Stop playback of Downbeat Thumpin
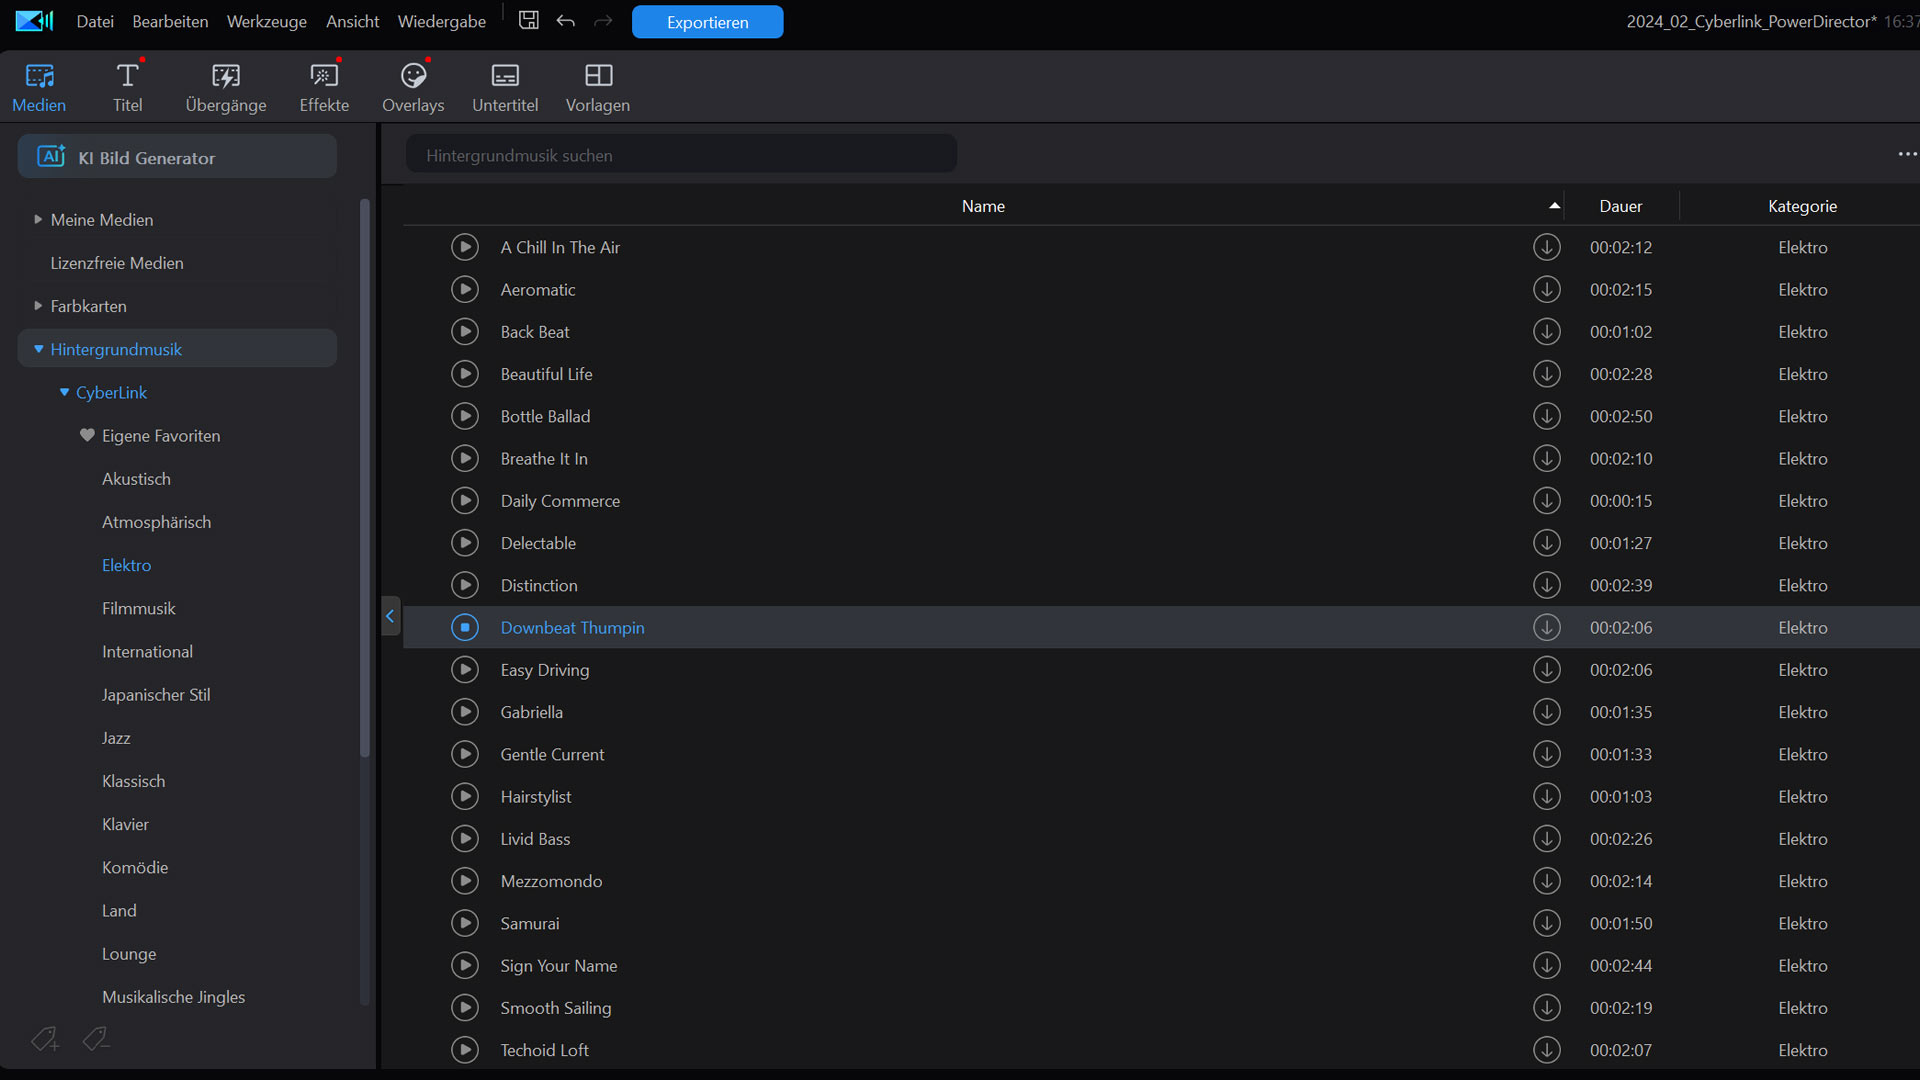 coord(465,628)
